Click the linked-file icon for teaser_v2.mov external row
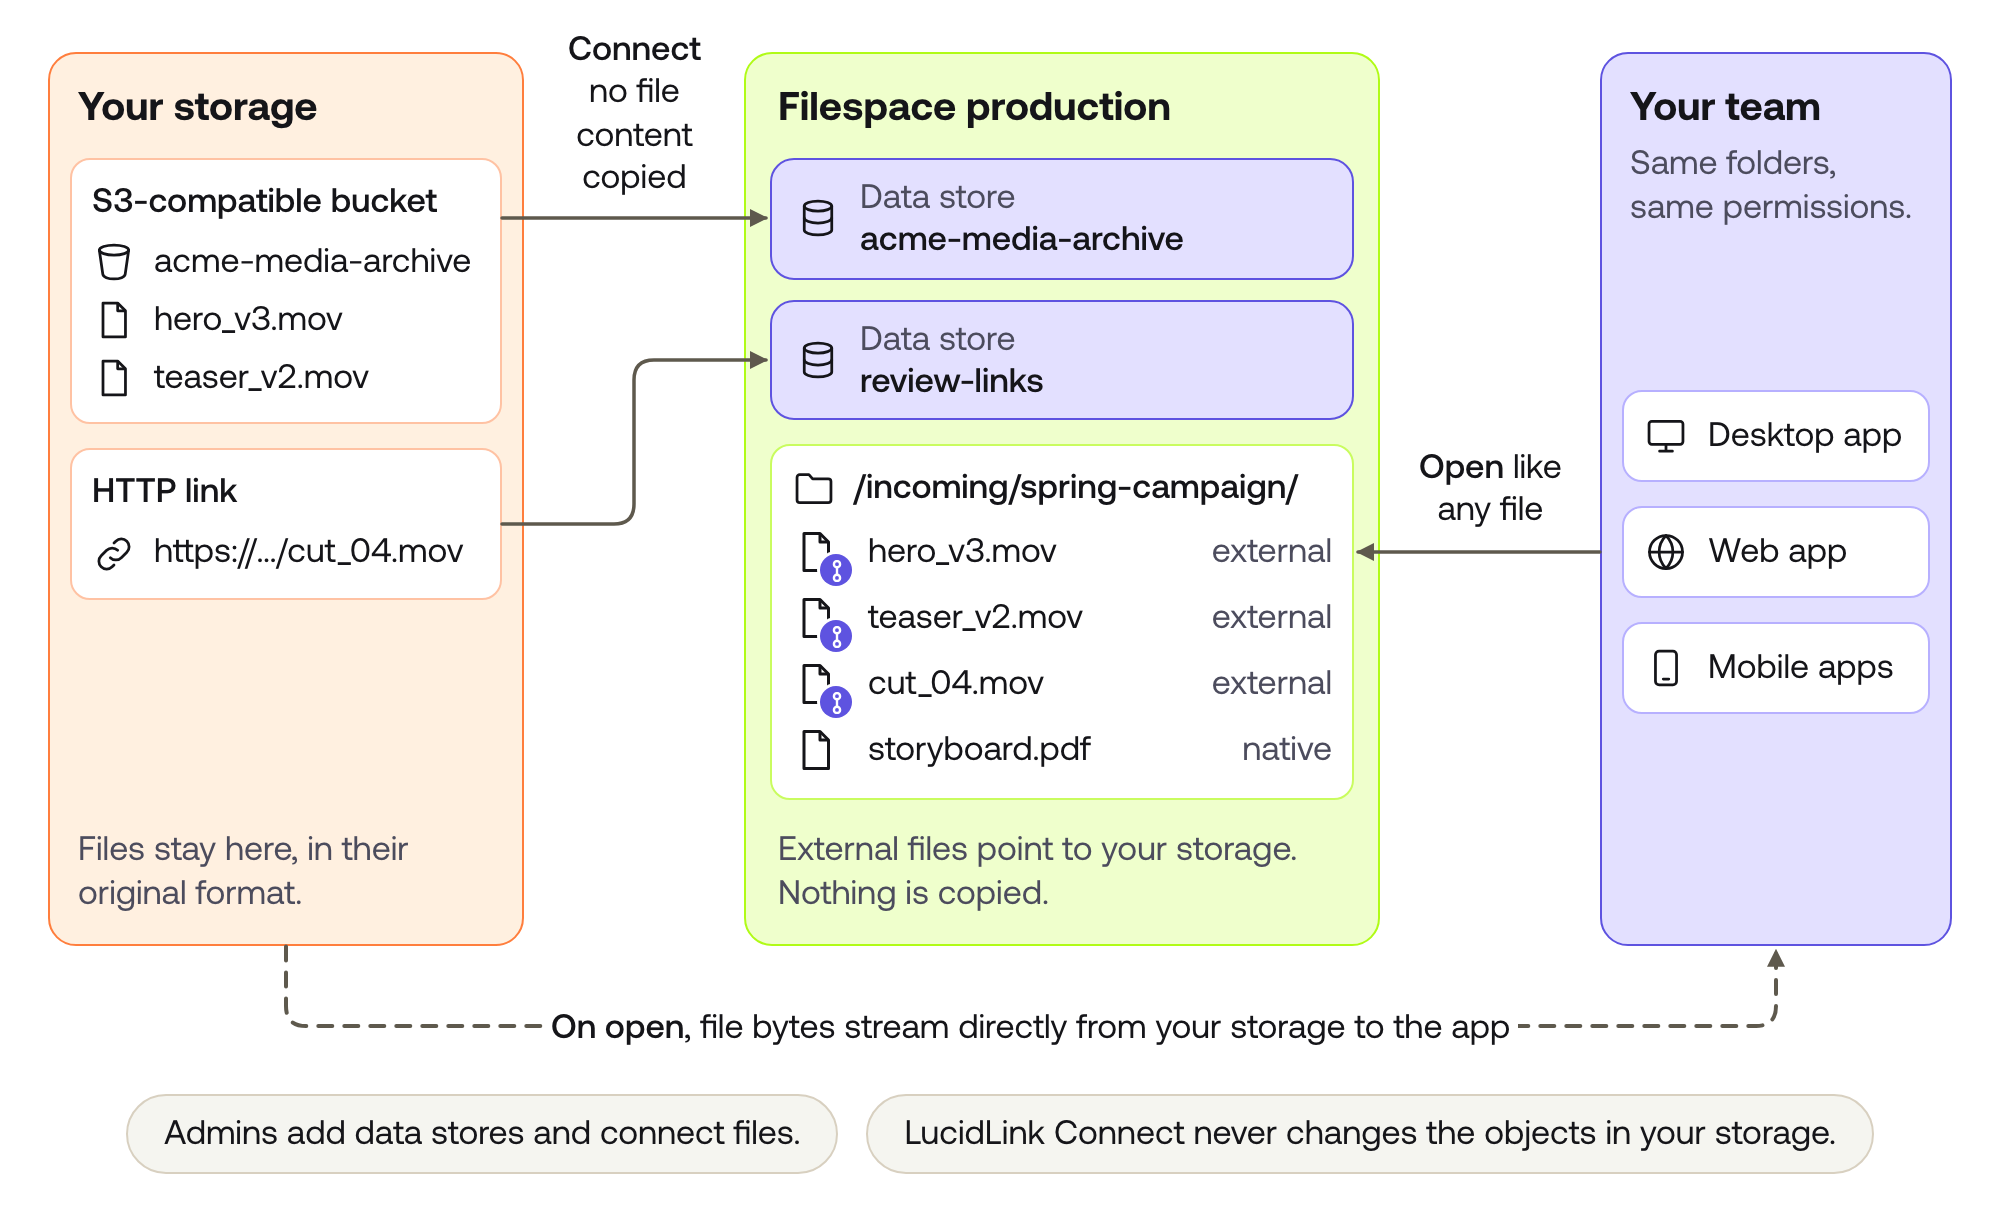The image size is (2000, 1232). [x=826, y=624]
